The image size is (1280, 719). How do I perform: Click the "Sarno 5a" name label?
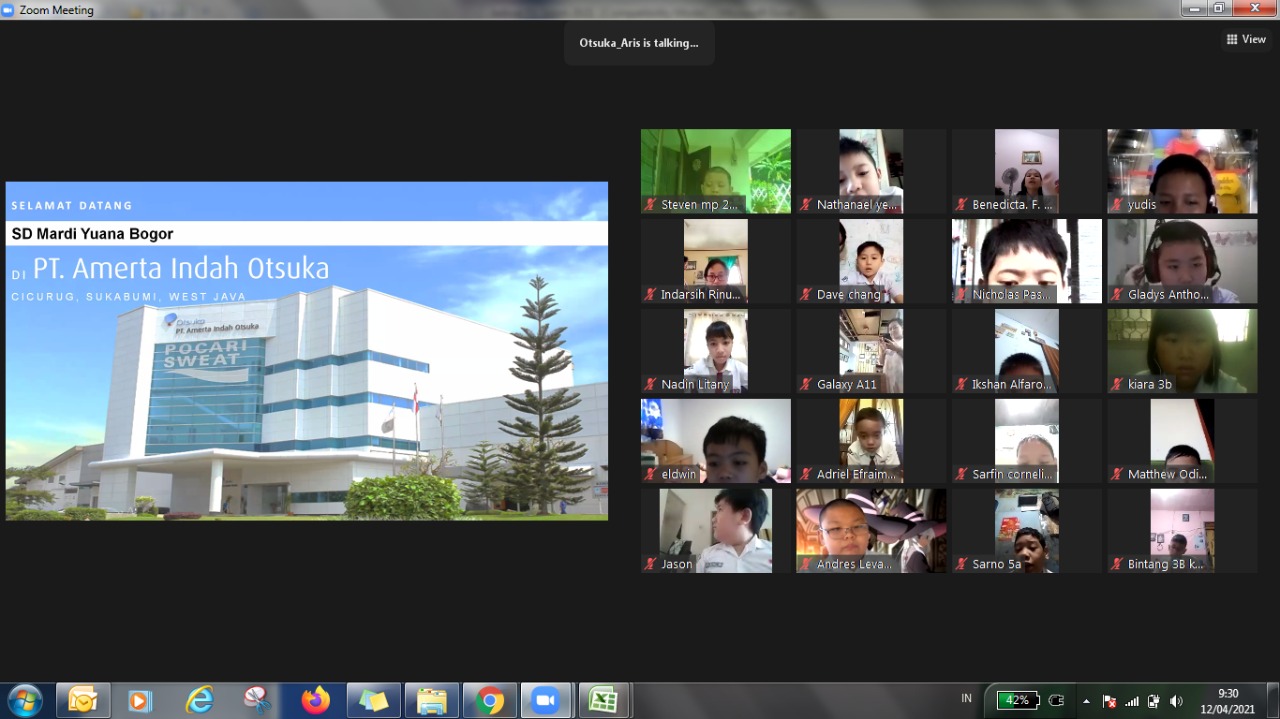click(997, 565)
